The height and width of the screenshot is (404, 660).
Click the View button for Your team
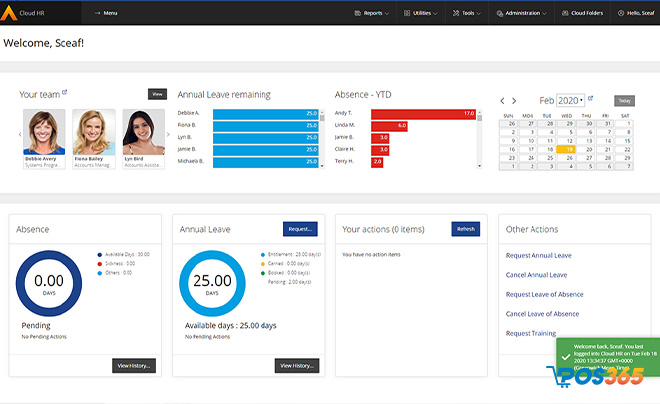pos(157,94)
